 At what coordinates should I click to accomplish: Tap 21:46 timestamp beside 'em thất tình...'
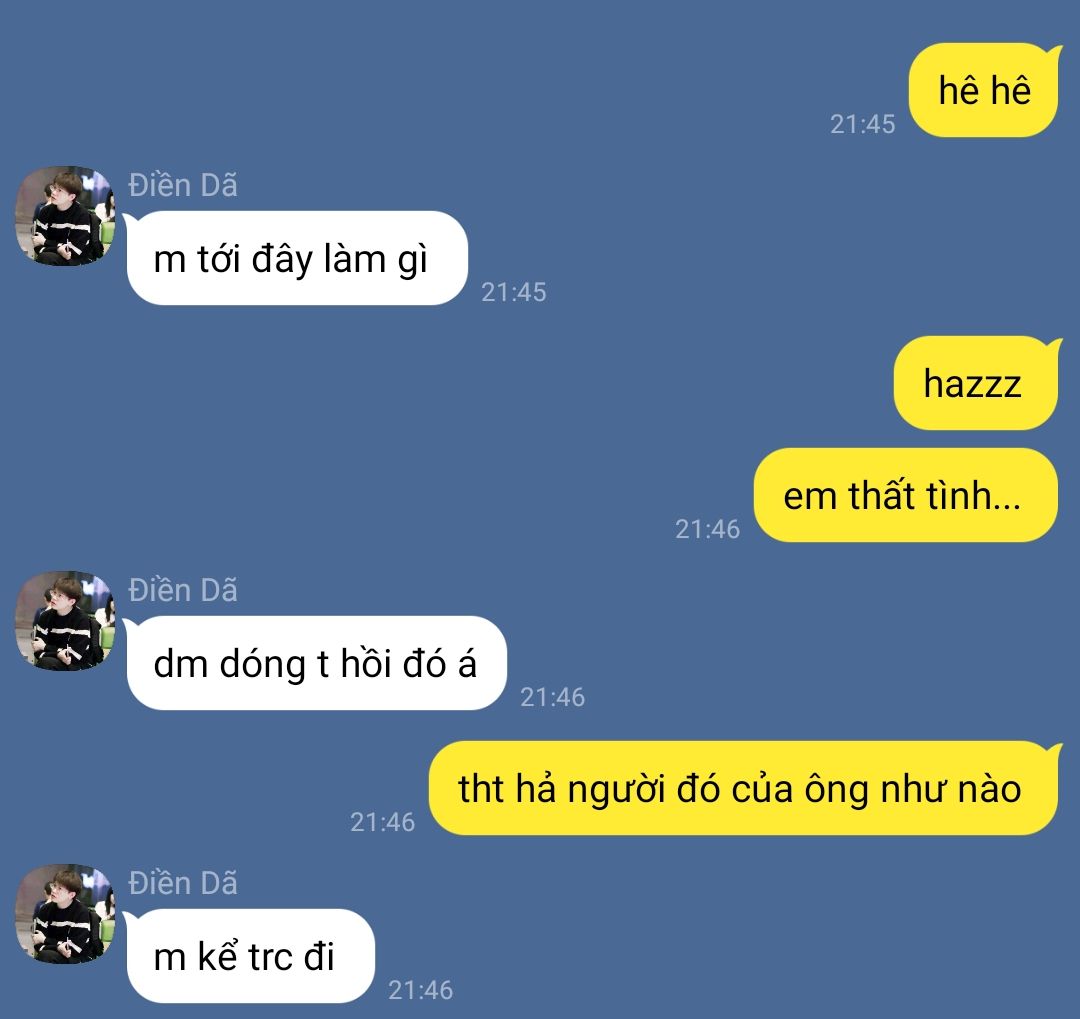[707, 530]
